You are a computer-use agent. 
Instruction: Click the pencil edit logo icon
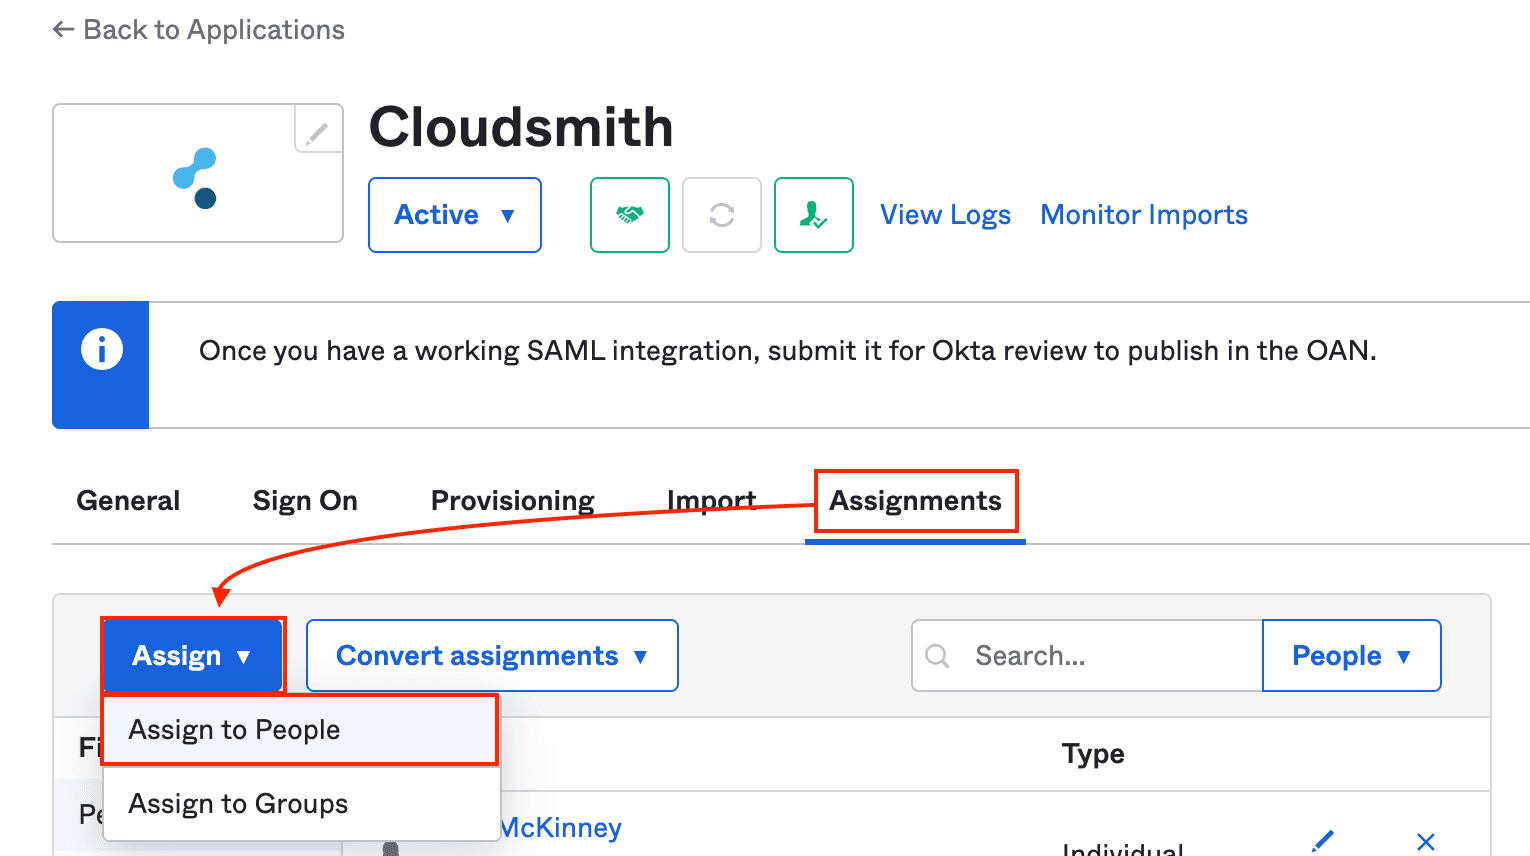coord(318,131)
